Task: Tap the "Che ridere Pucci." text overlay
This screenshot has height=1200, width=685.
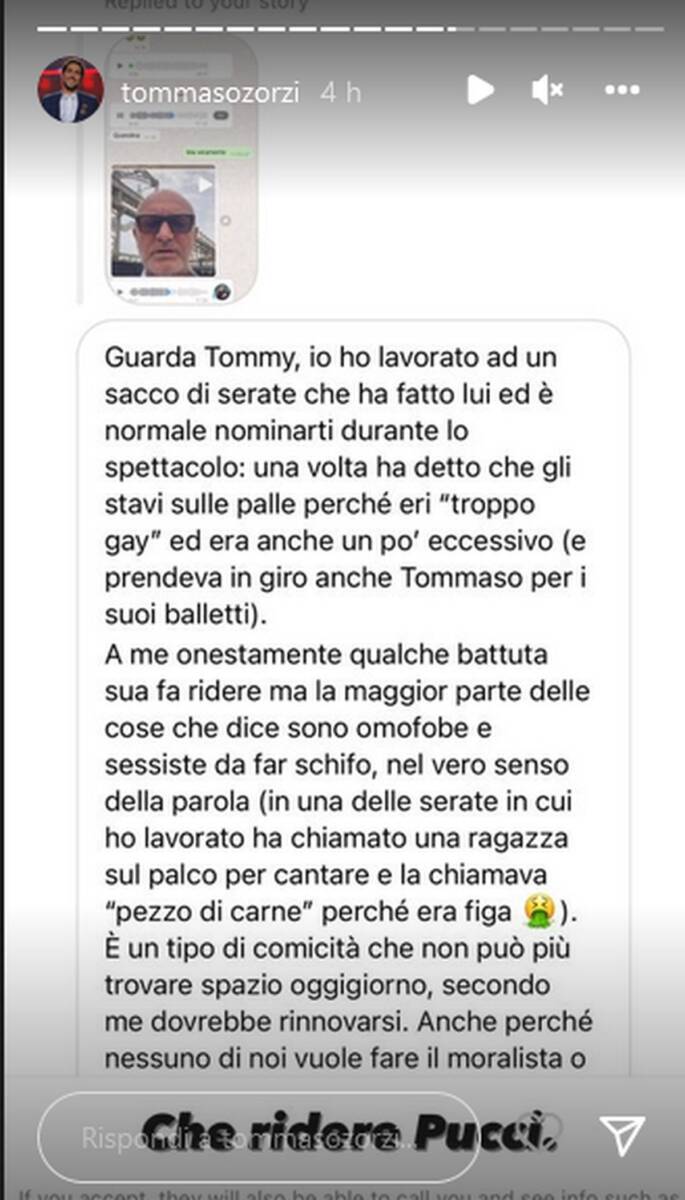Action: pyautogui.click(x=347, y=1131)
